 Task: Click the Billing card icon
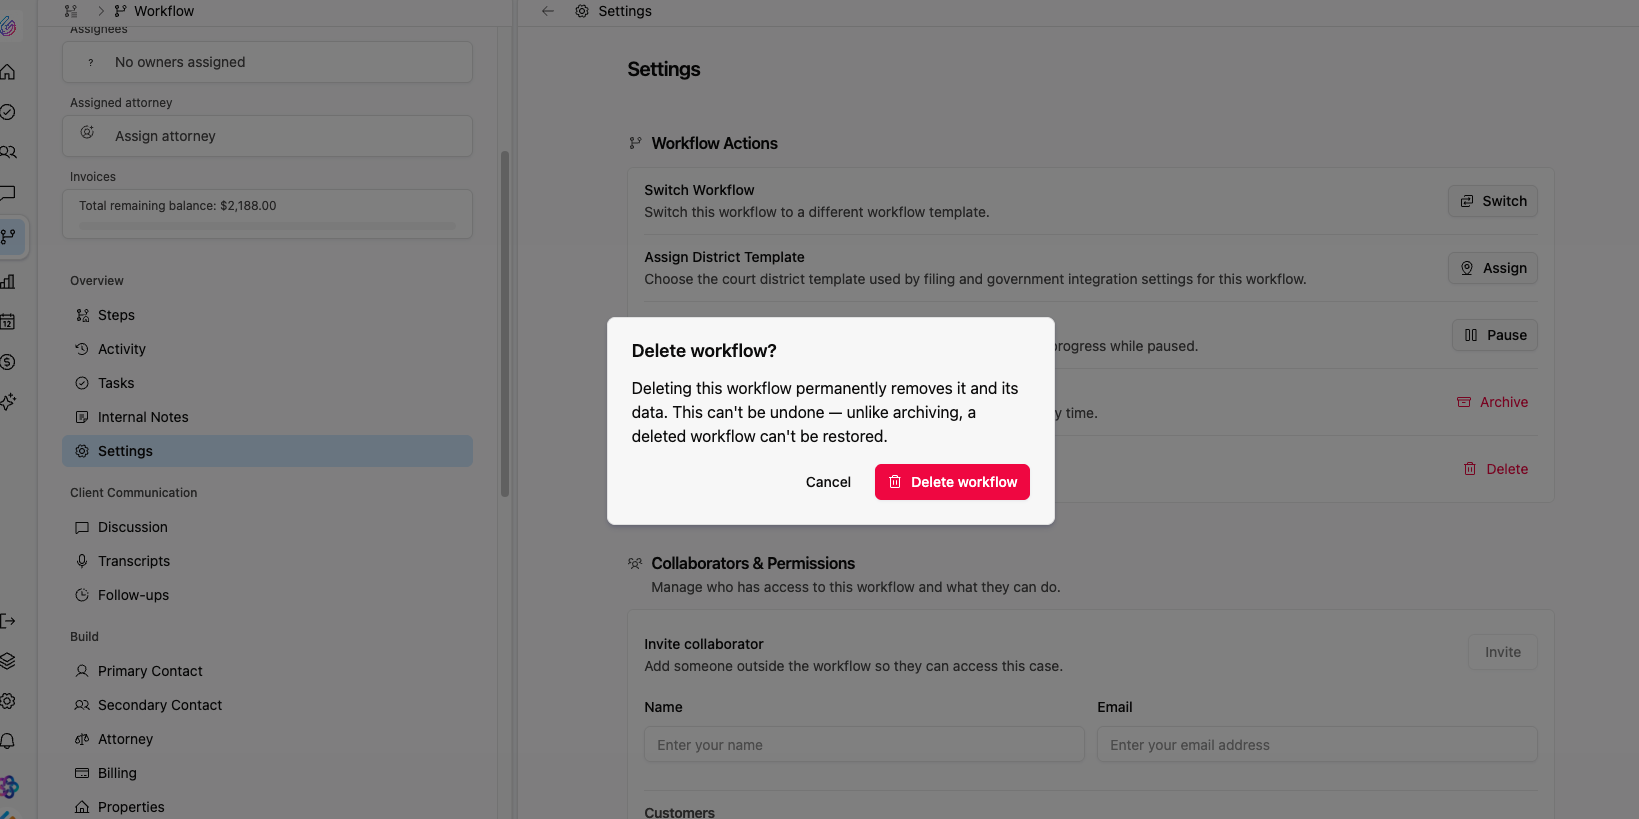coord(82,773)
